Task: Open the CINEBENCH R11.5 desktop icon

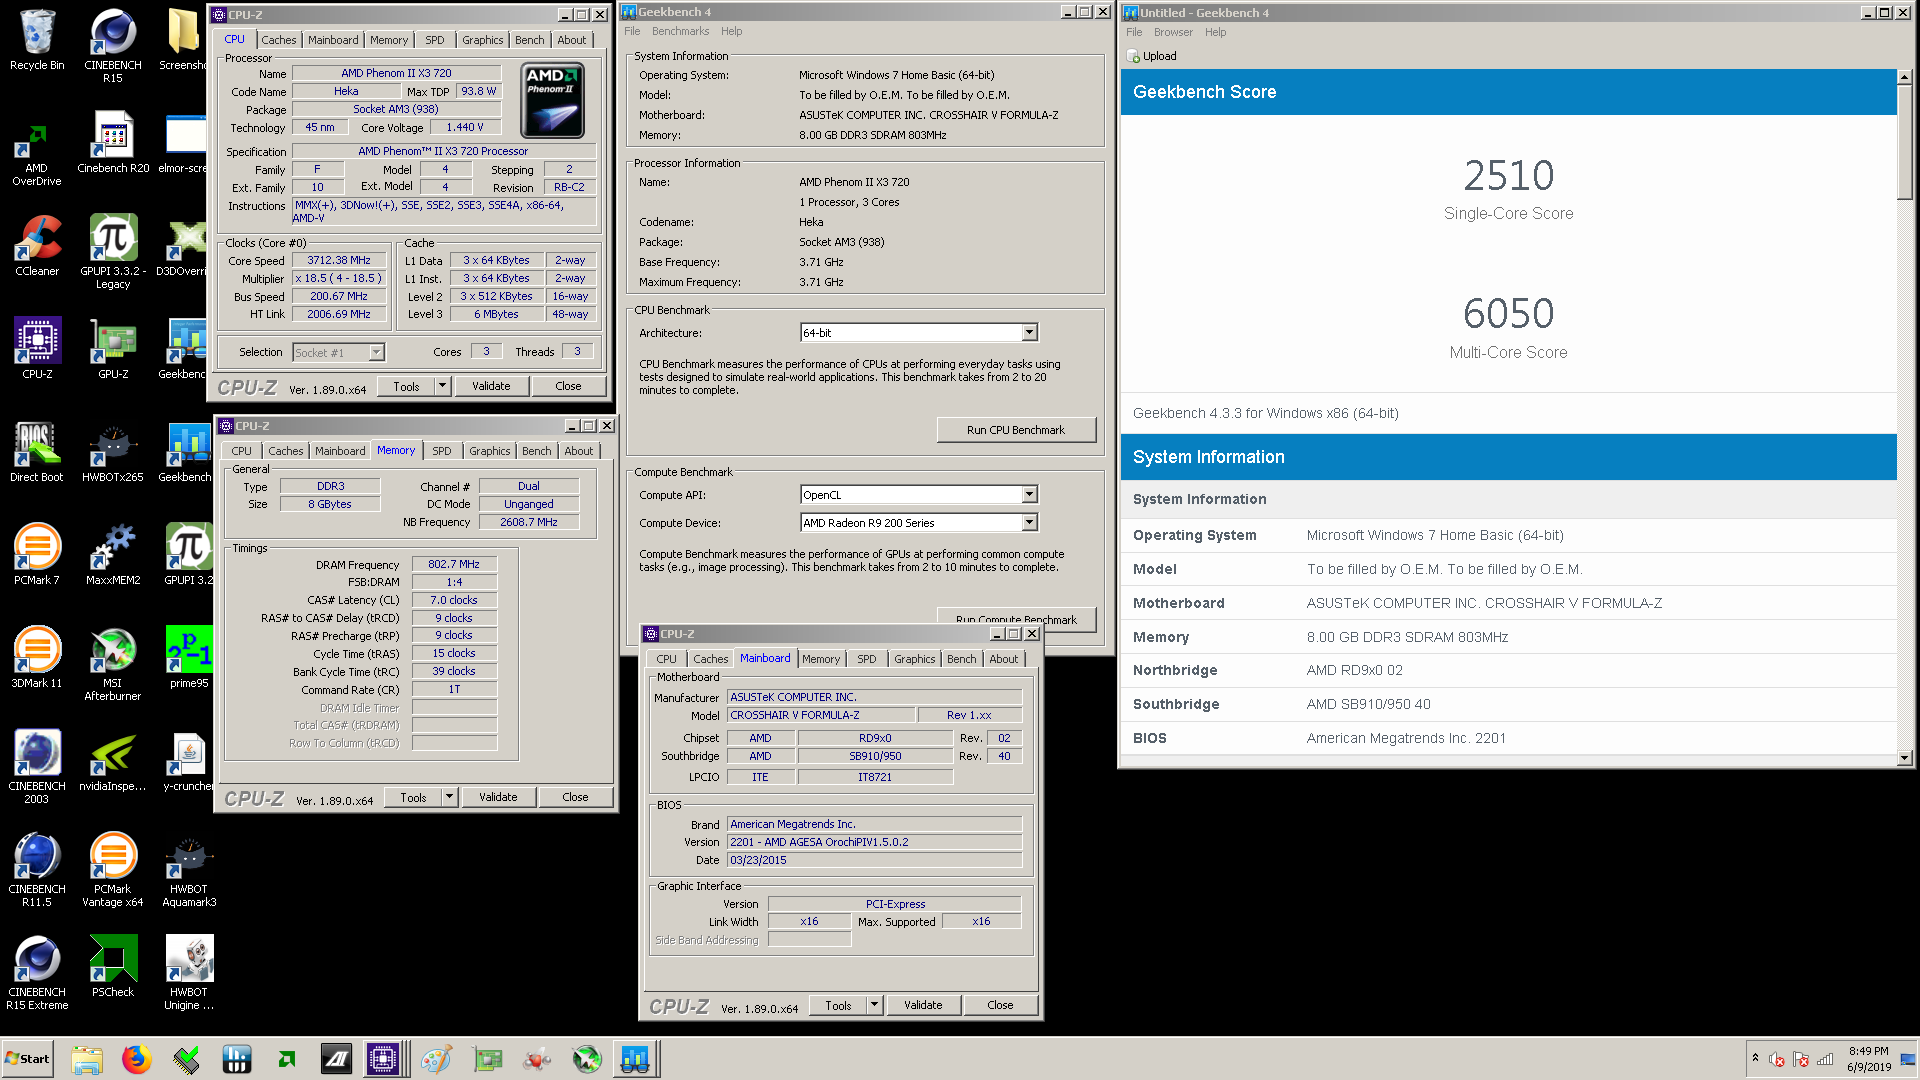Action: [x=37, y=870]
